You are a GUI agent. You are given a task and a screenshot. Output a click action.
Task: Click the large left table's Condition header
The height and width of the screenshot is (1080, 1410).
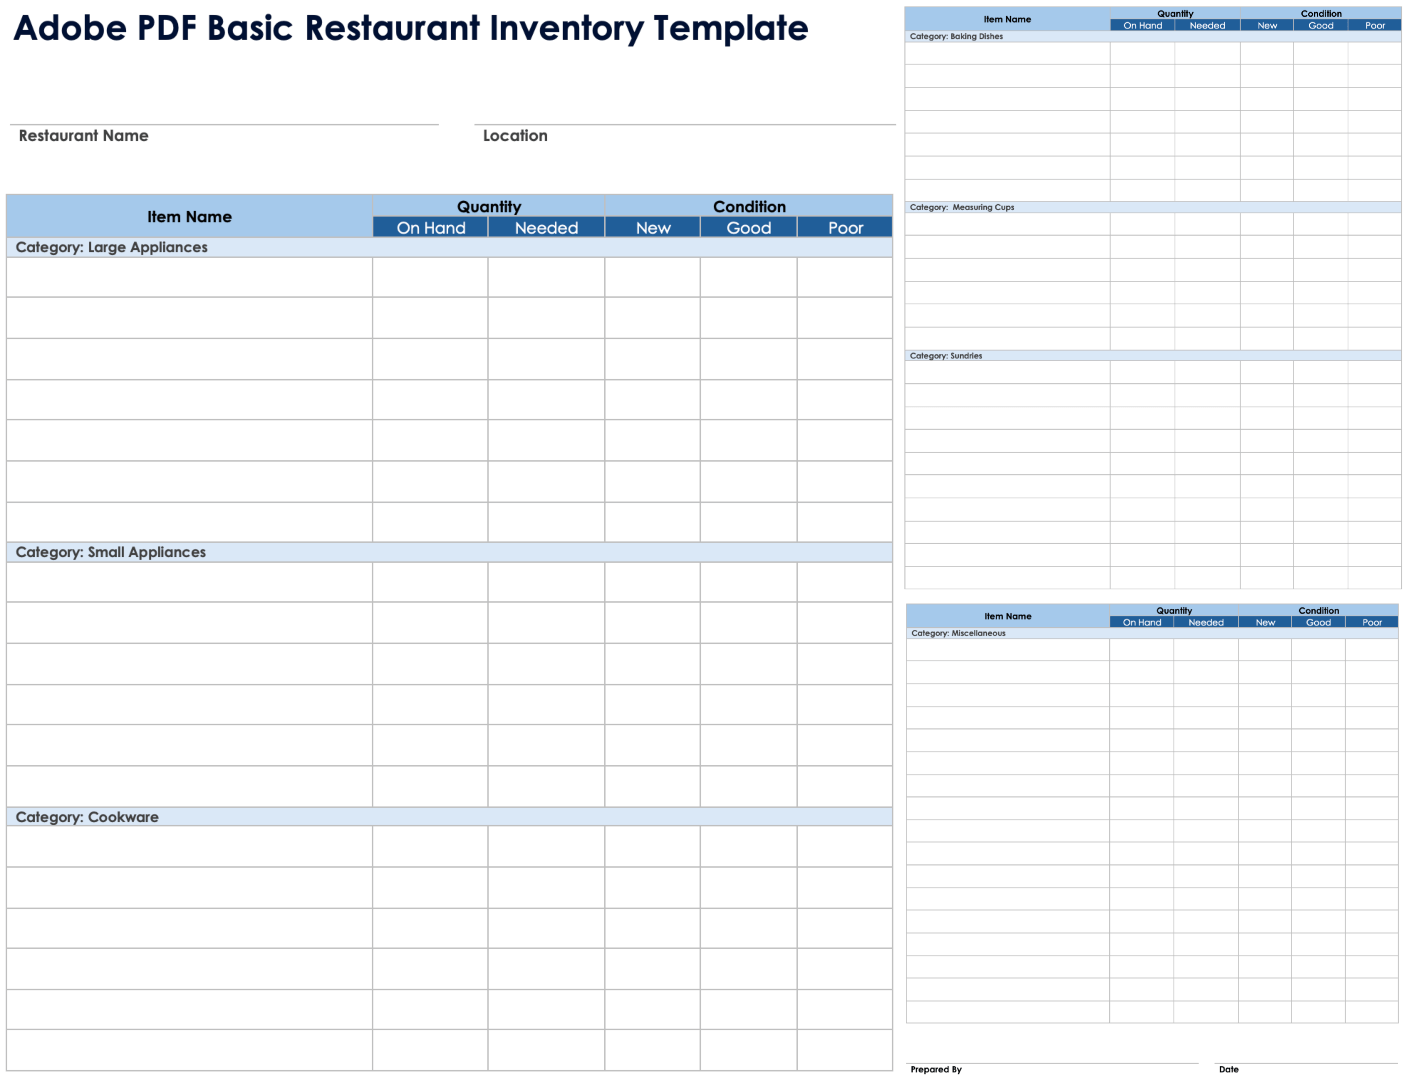[749, 206]
